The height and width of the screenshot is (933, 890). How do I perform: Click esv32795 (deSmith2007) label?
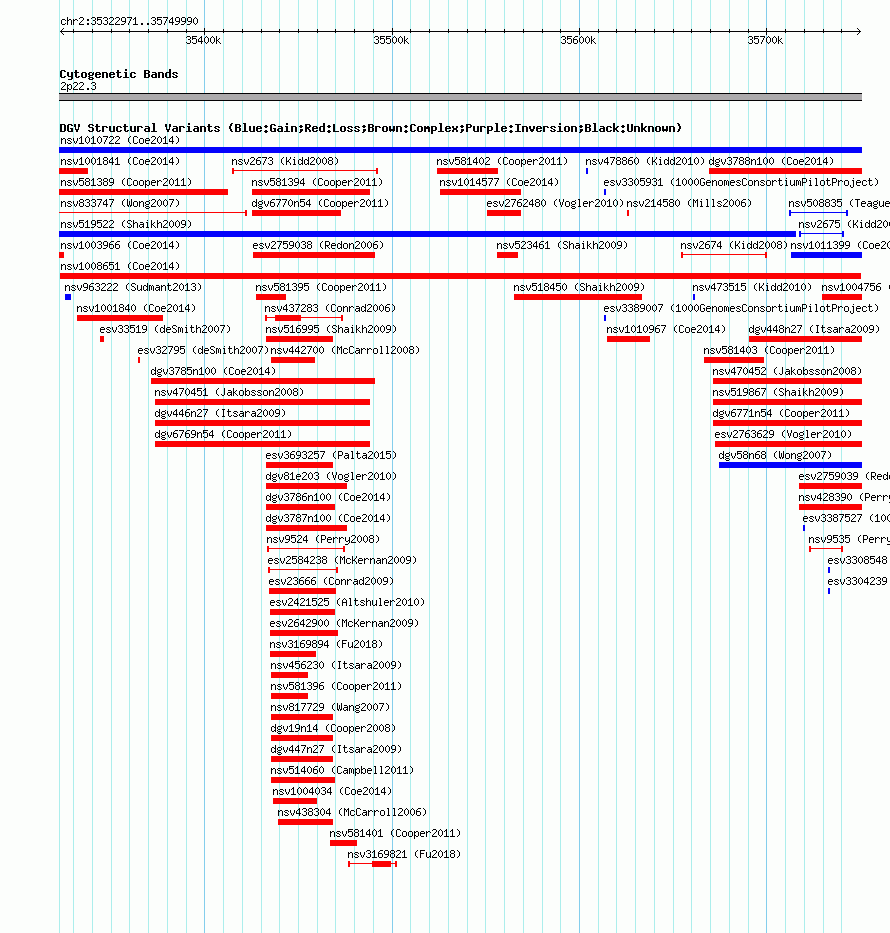pos(203,350)
